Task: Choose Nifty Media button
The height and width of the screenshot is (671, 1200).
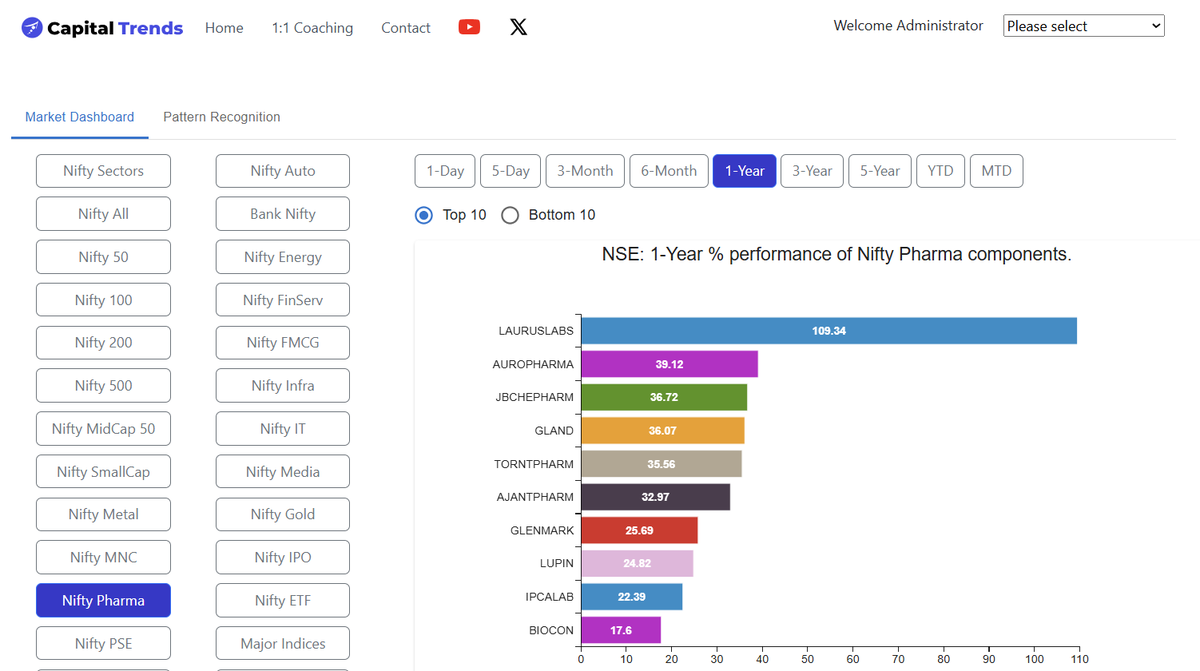Action: [x=283, y=472]
